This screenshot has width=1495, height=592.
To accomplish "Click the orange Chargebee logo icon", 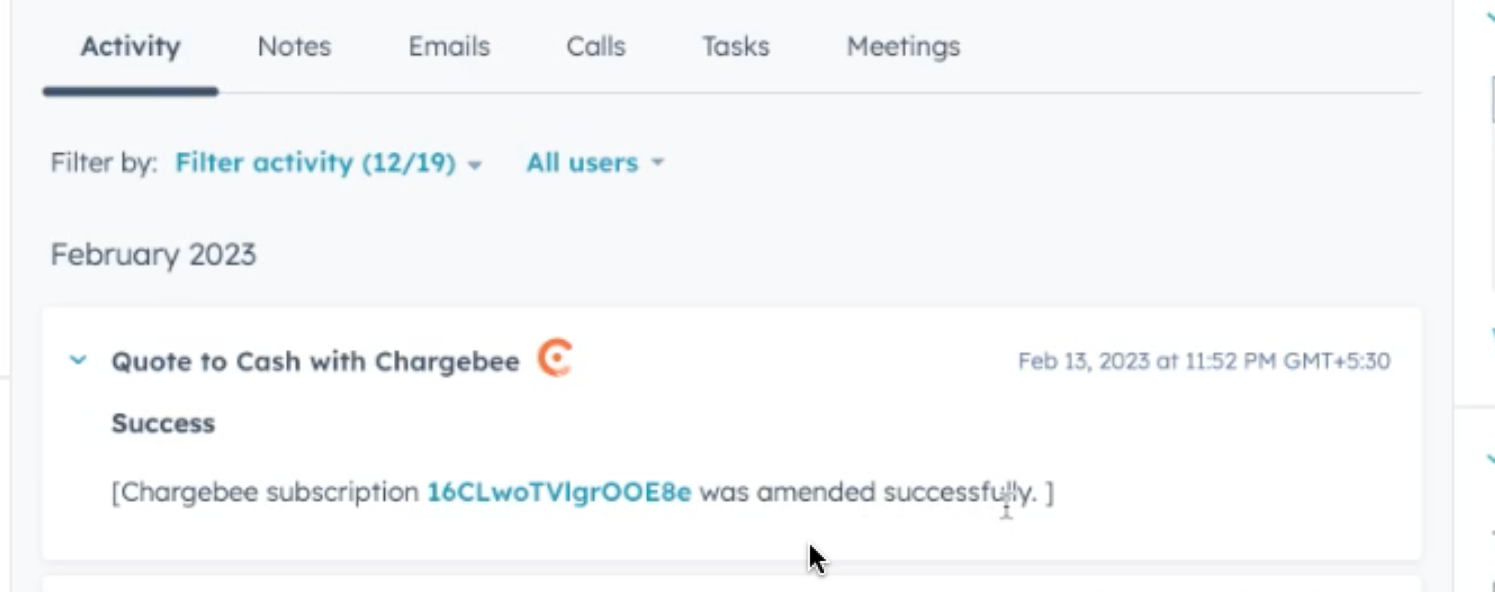I will pos(554,358).
